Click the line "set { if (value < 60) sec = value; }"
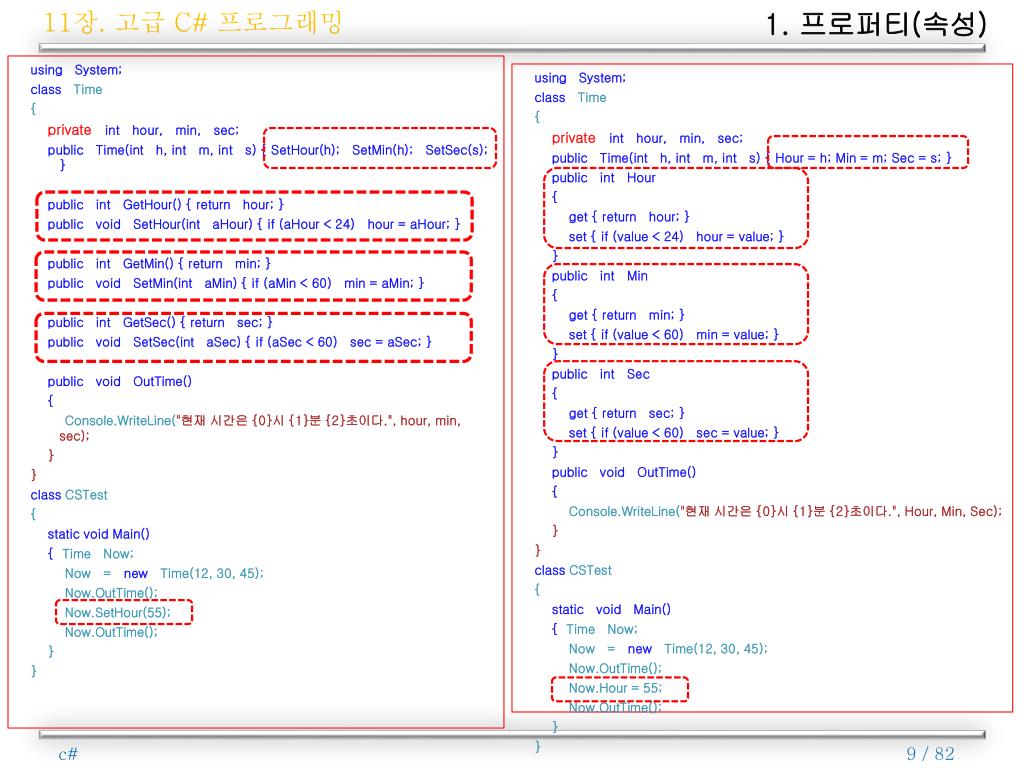This screenshot has height=768, width=1024. point(673,433)
